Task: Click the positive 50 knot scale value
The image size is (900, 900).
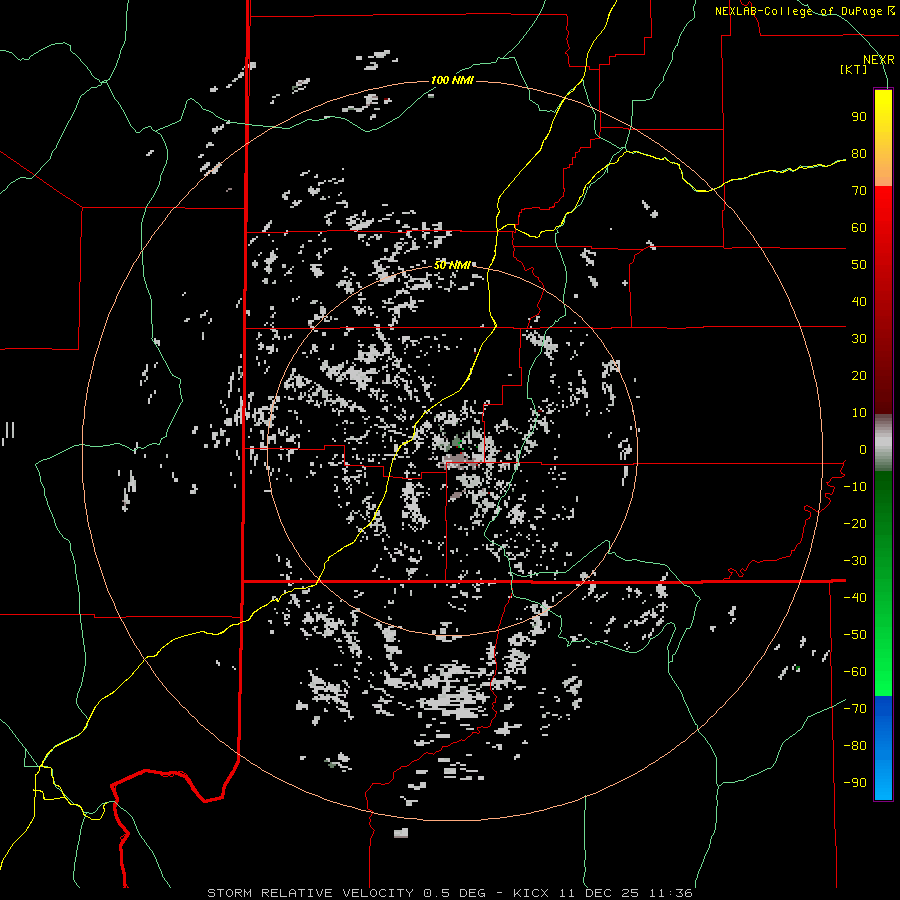Action: 859,265
